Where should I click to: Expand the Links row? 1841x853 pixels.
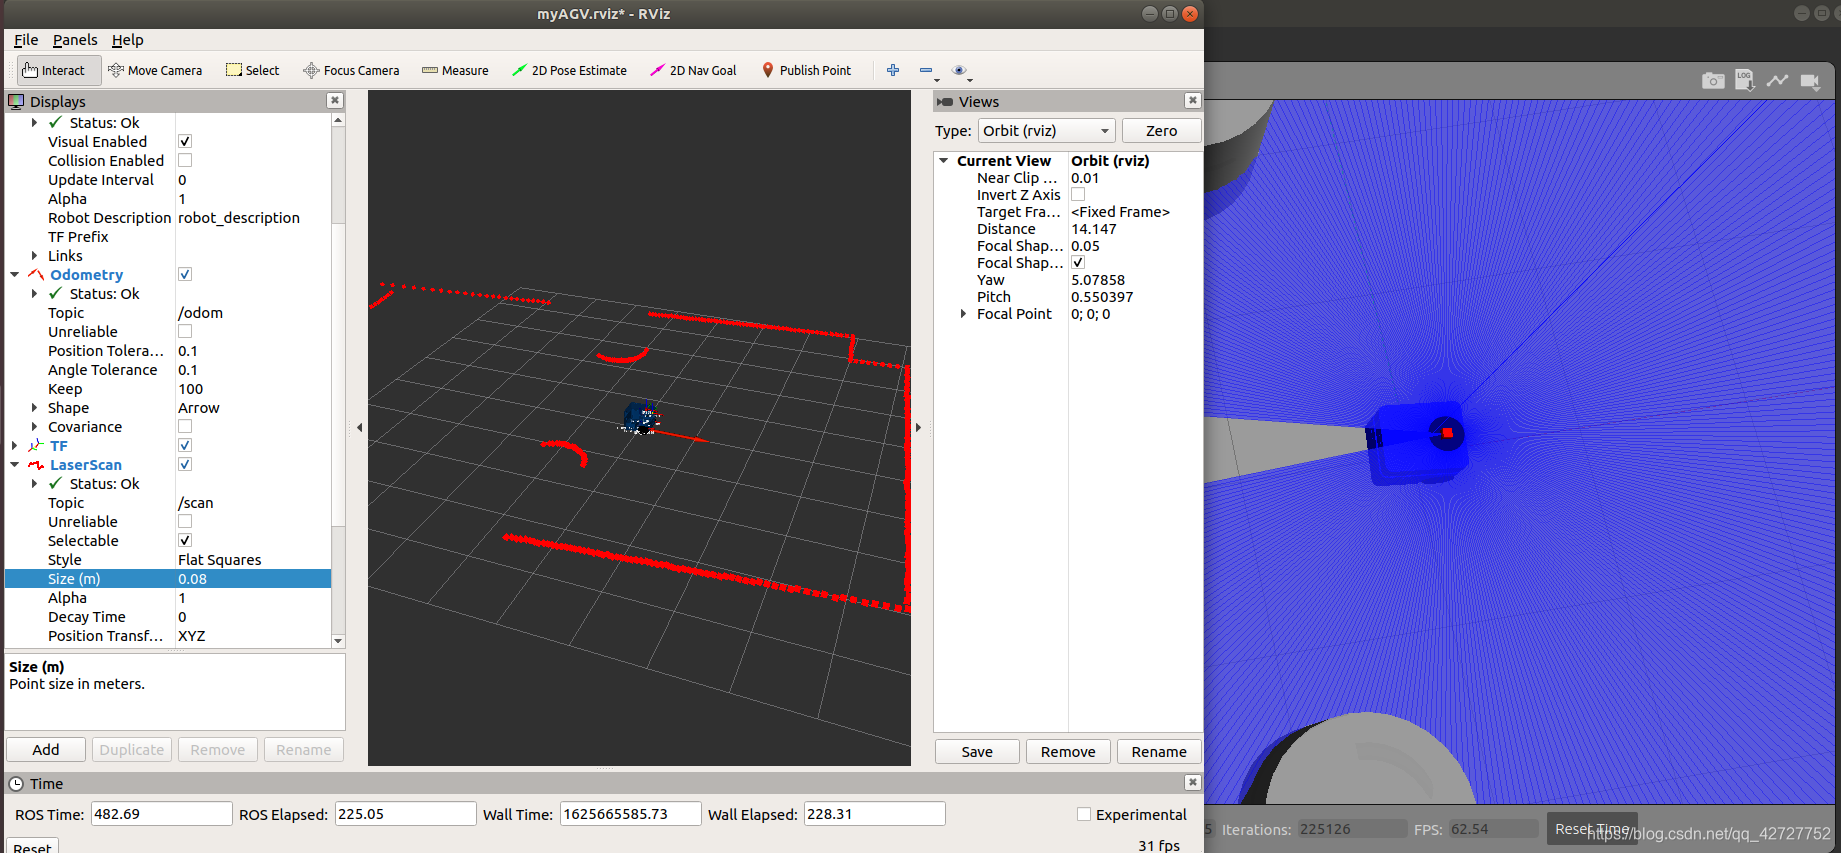tap(35, 255)
